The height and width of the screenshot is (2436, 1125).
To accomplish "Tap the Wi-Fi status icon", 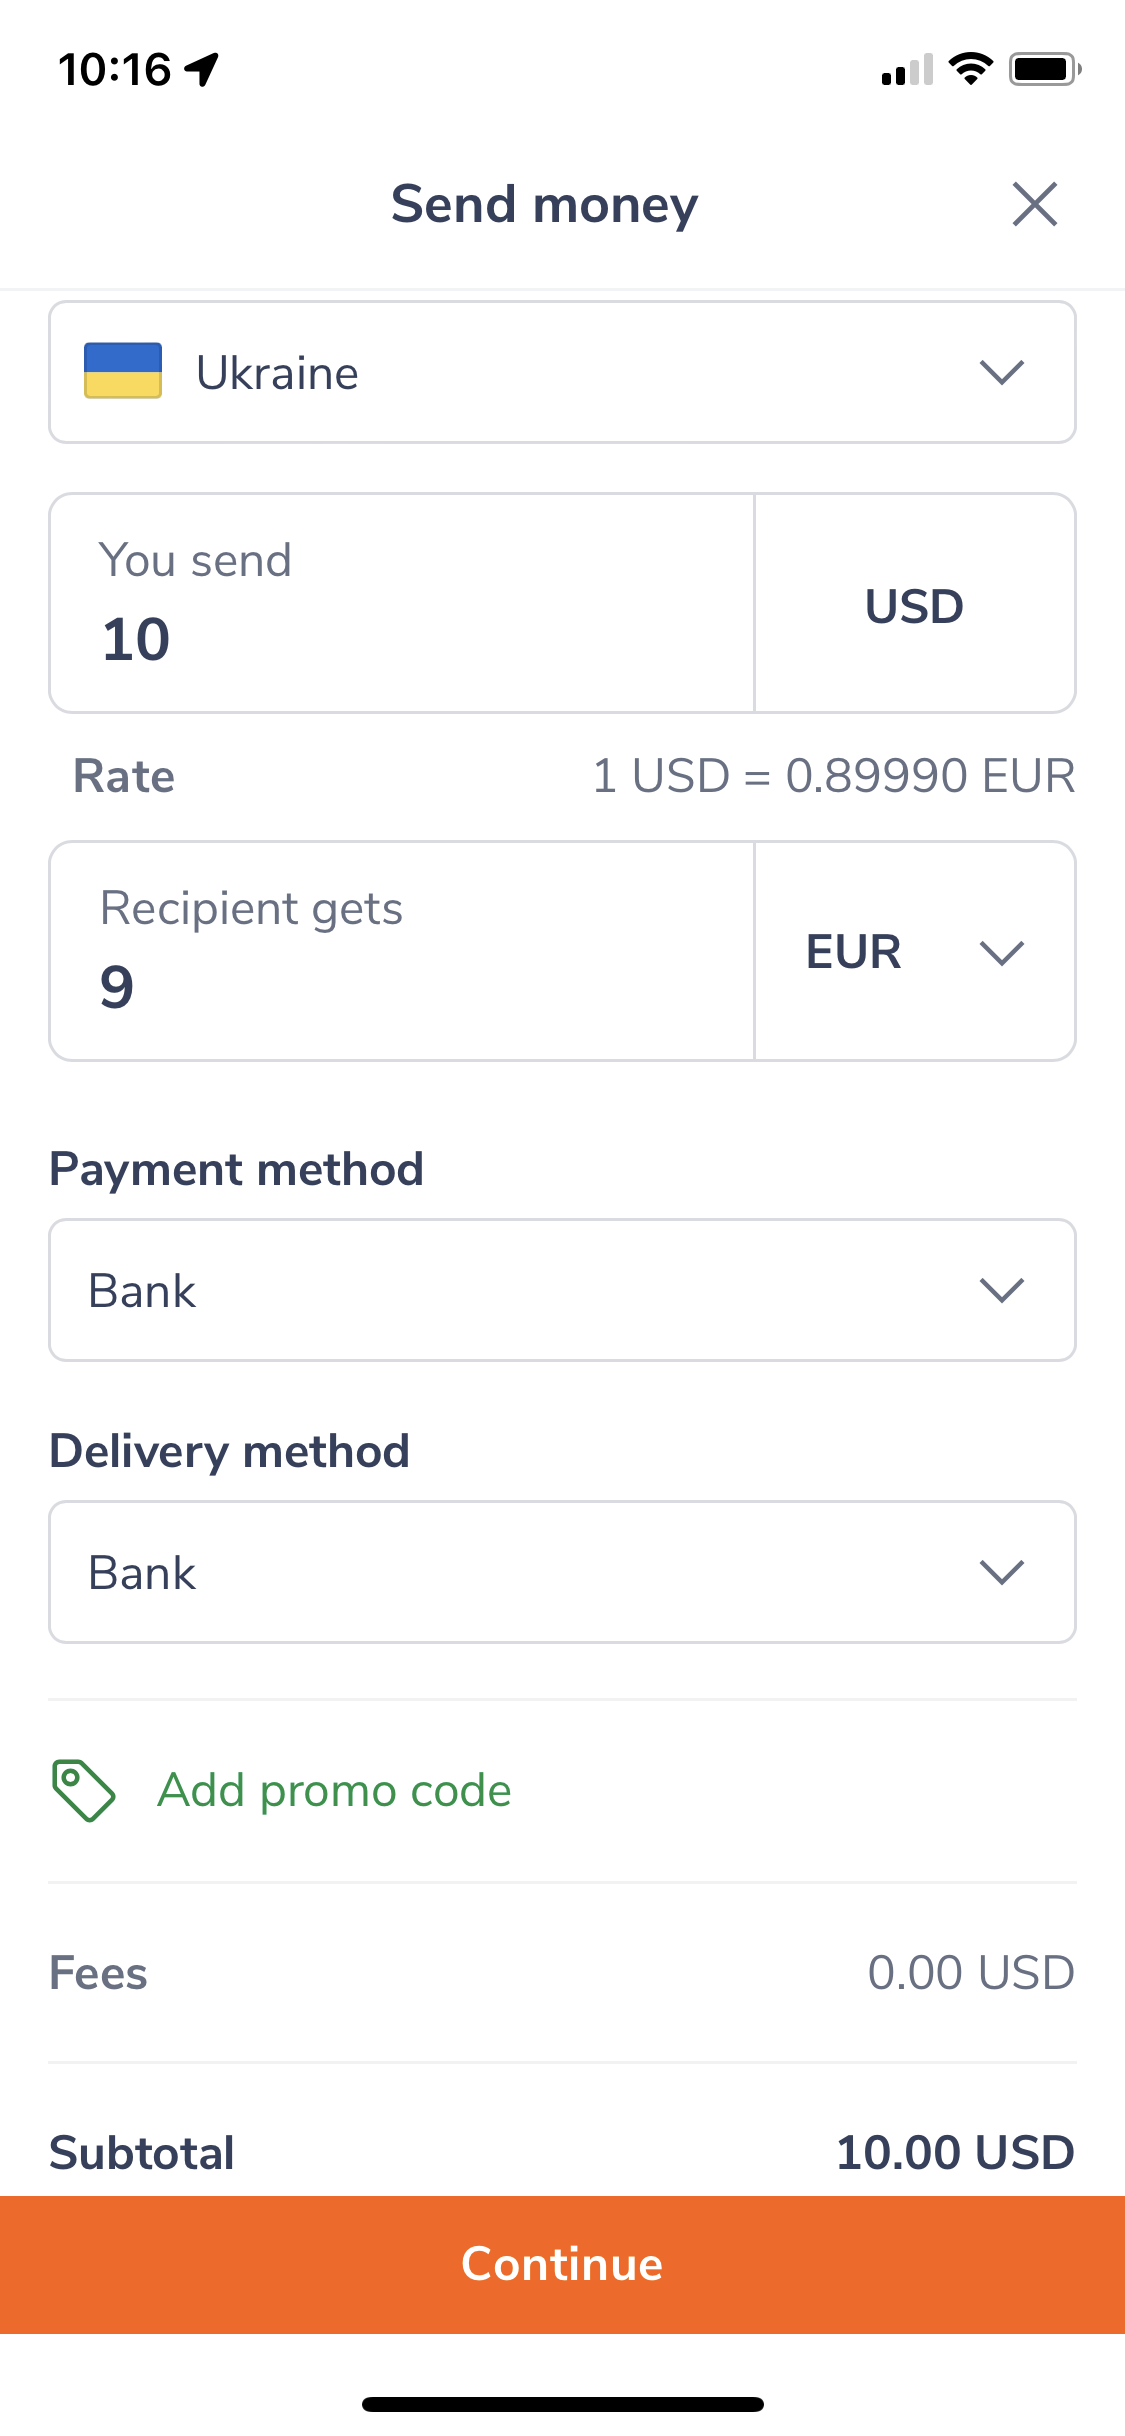I will click(969, 69).
